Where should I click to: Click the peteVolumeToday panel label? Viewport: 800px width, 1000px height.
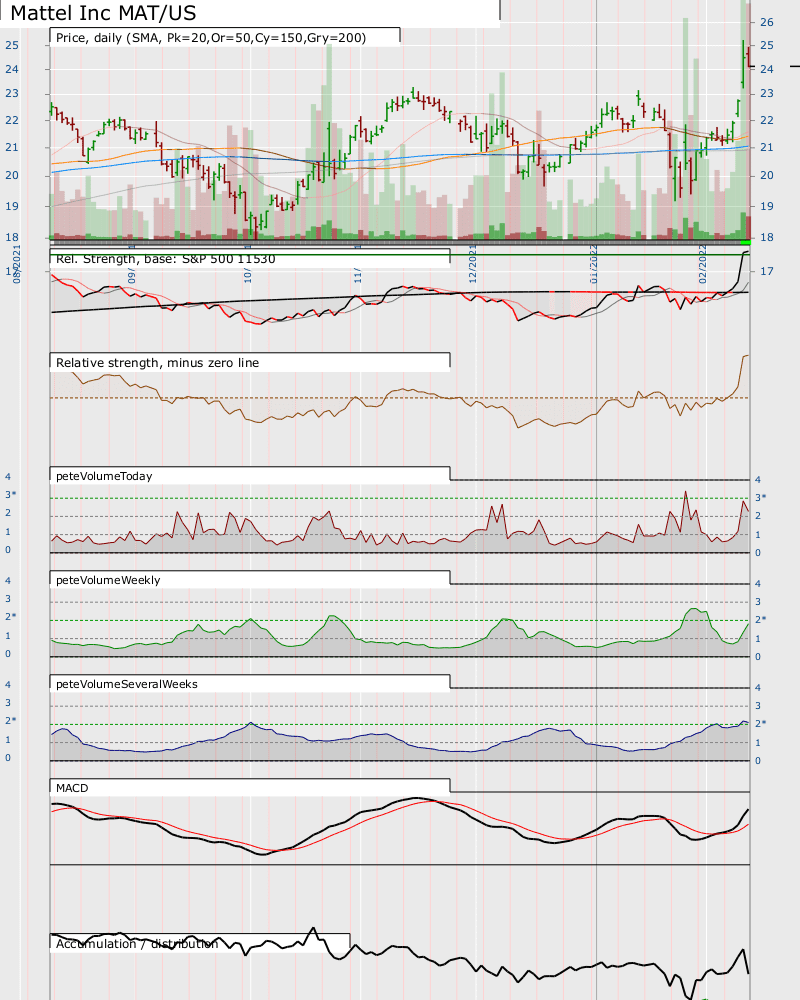pyautogui.click(x=104, y=476)
